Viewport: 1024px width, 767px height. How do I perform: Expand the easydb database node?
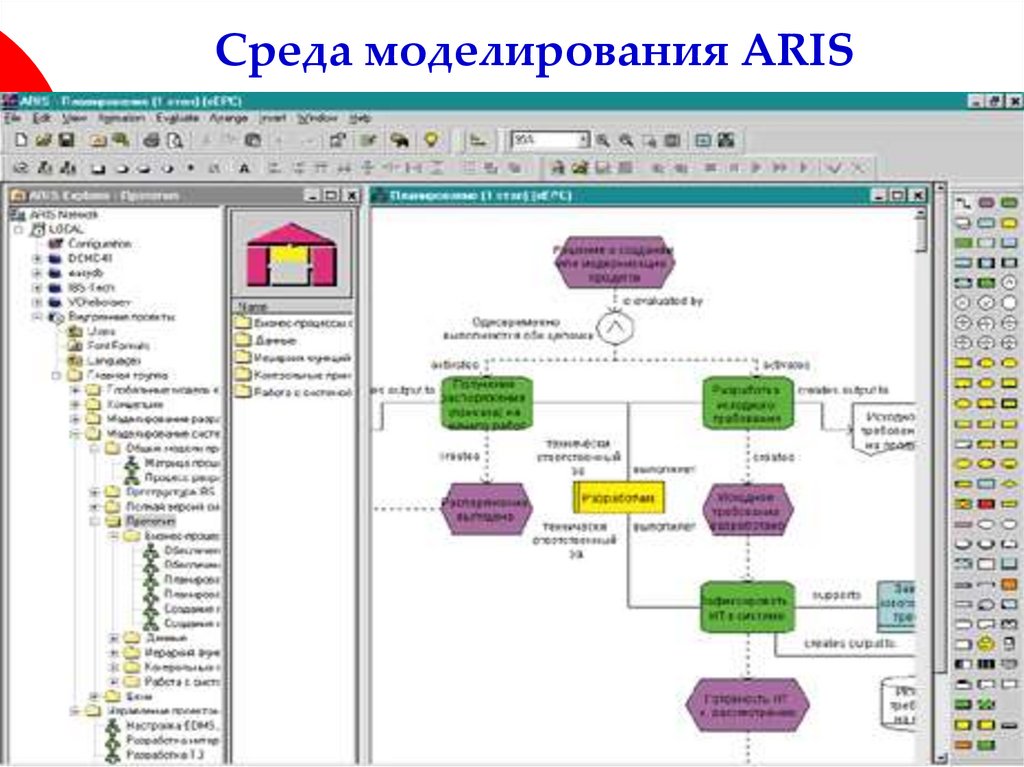(38, 273)
